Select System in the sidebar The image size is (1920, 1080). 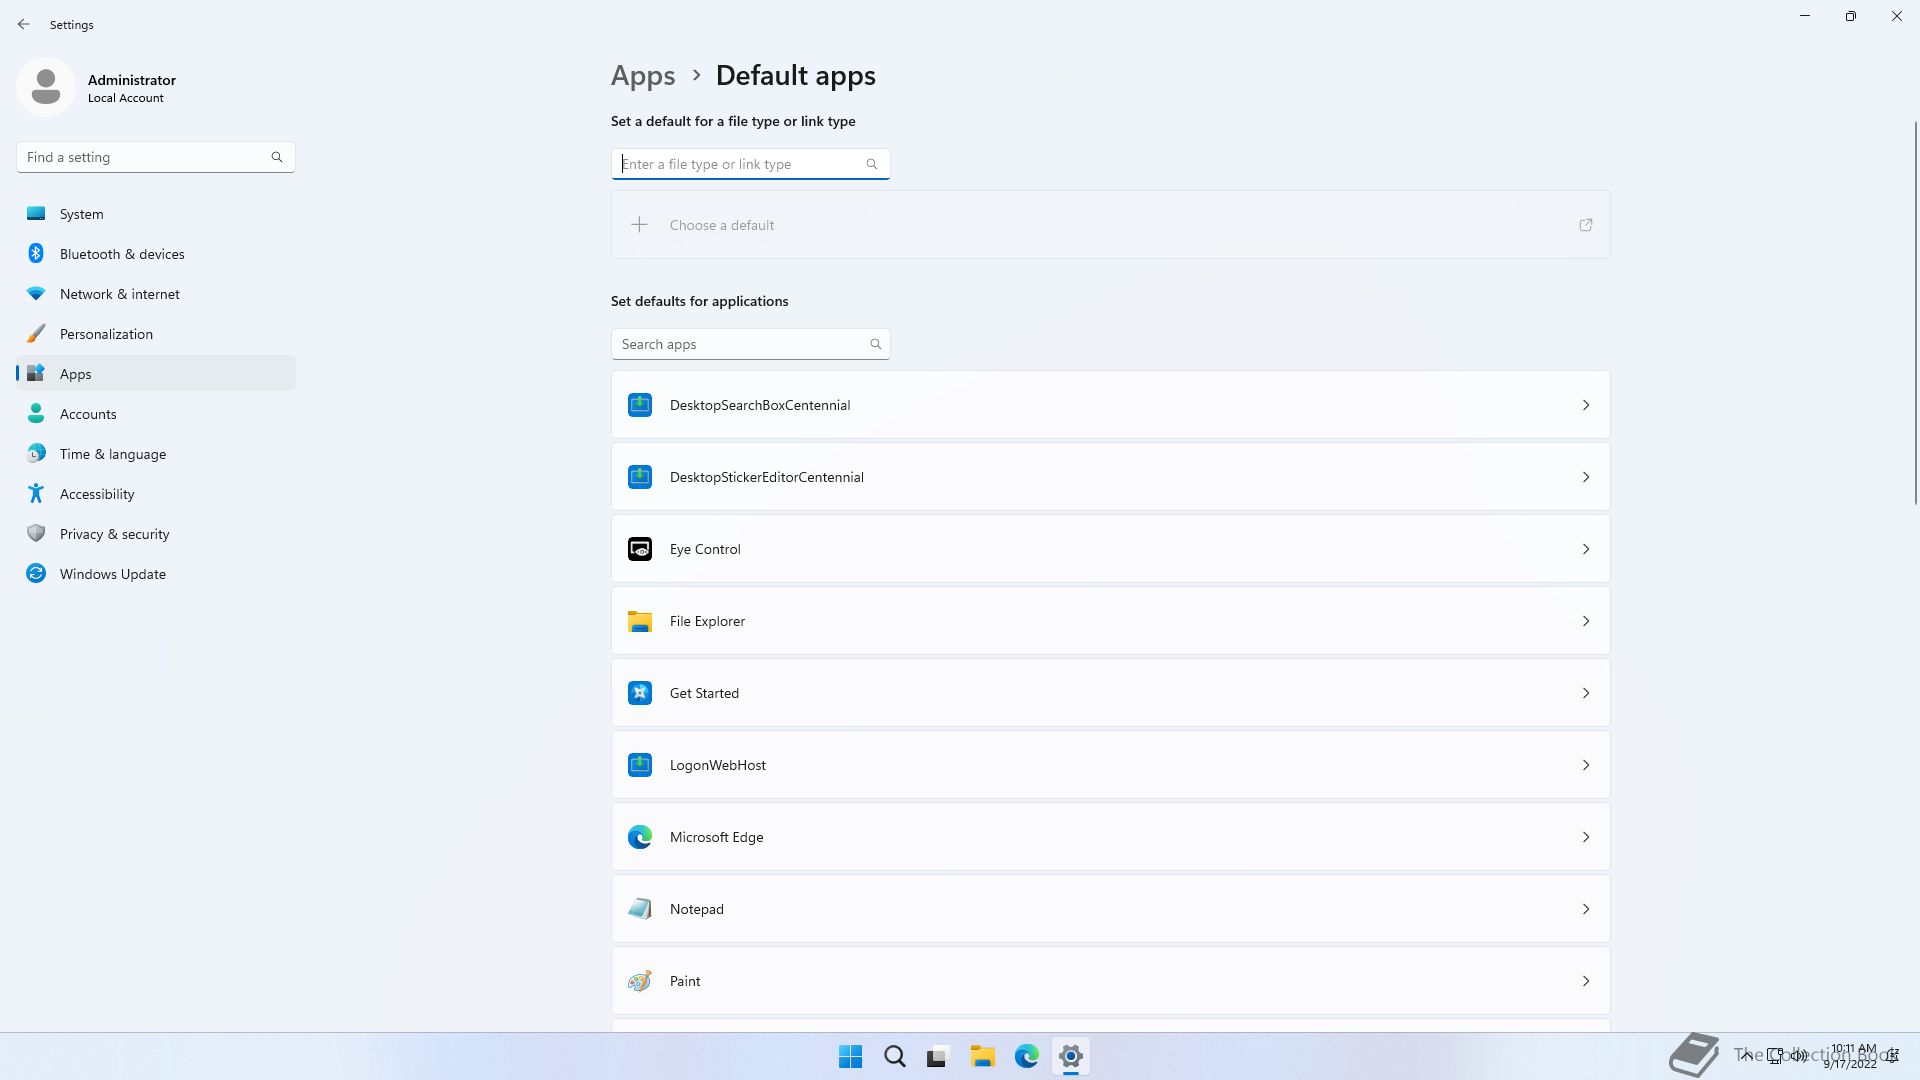coord(156,213)
